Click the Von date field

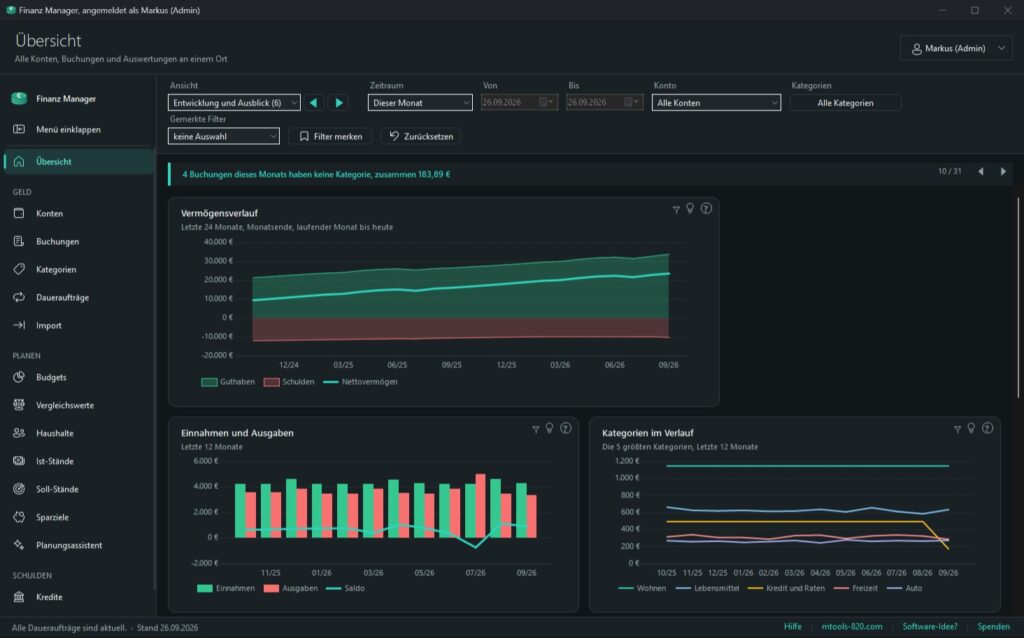519,102
